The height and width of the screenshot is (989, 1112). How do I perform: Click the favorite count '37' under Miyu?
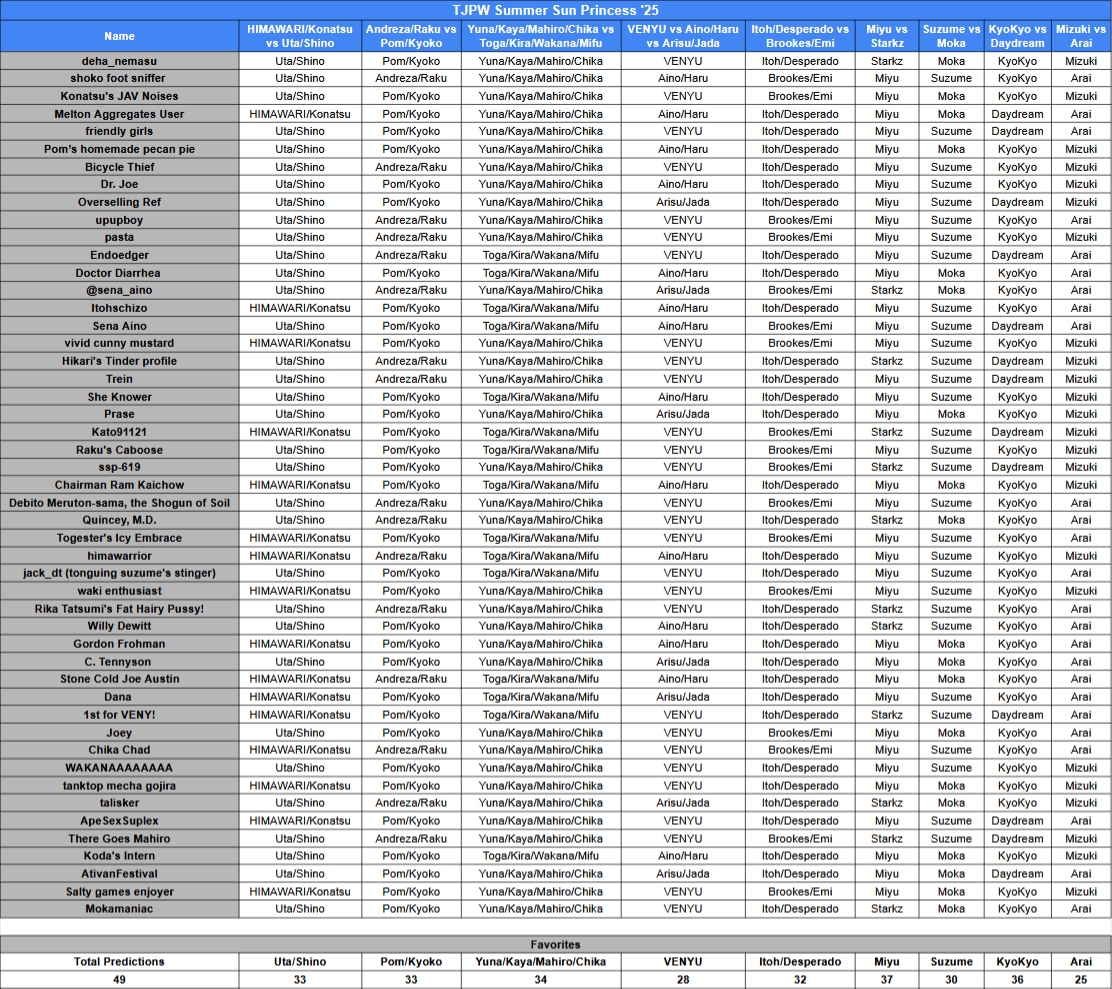click(x=886, y=979)
